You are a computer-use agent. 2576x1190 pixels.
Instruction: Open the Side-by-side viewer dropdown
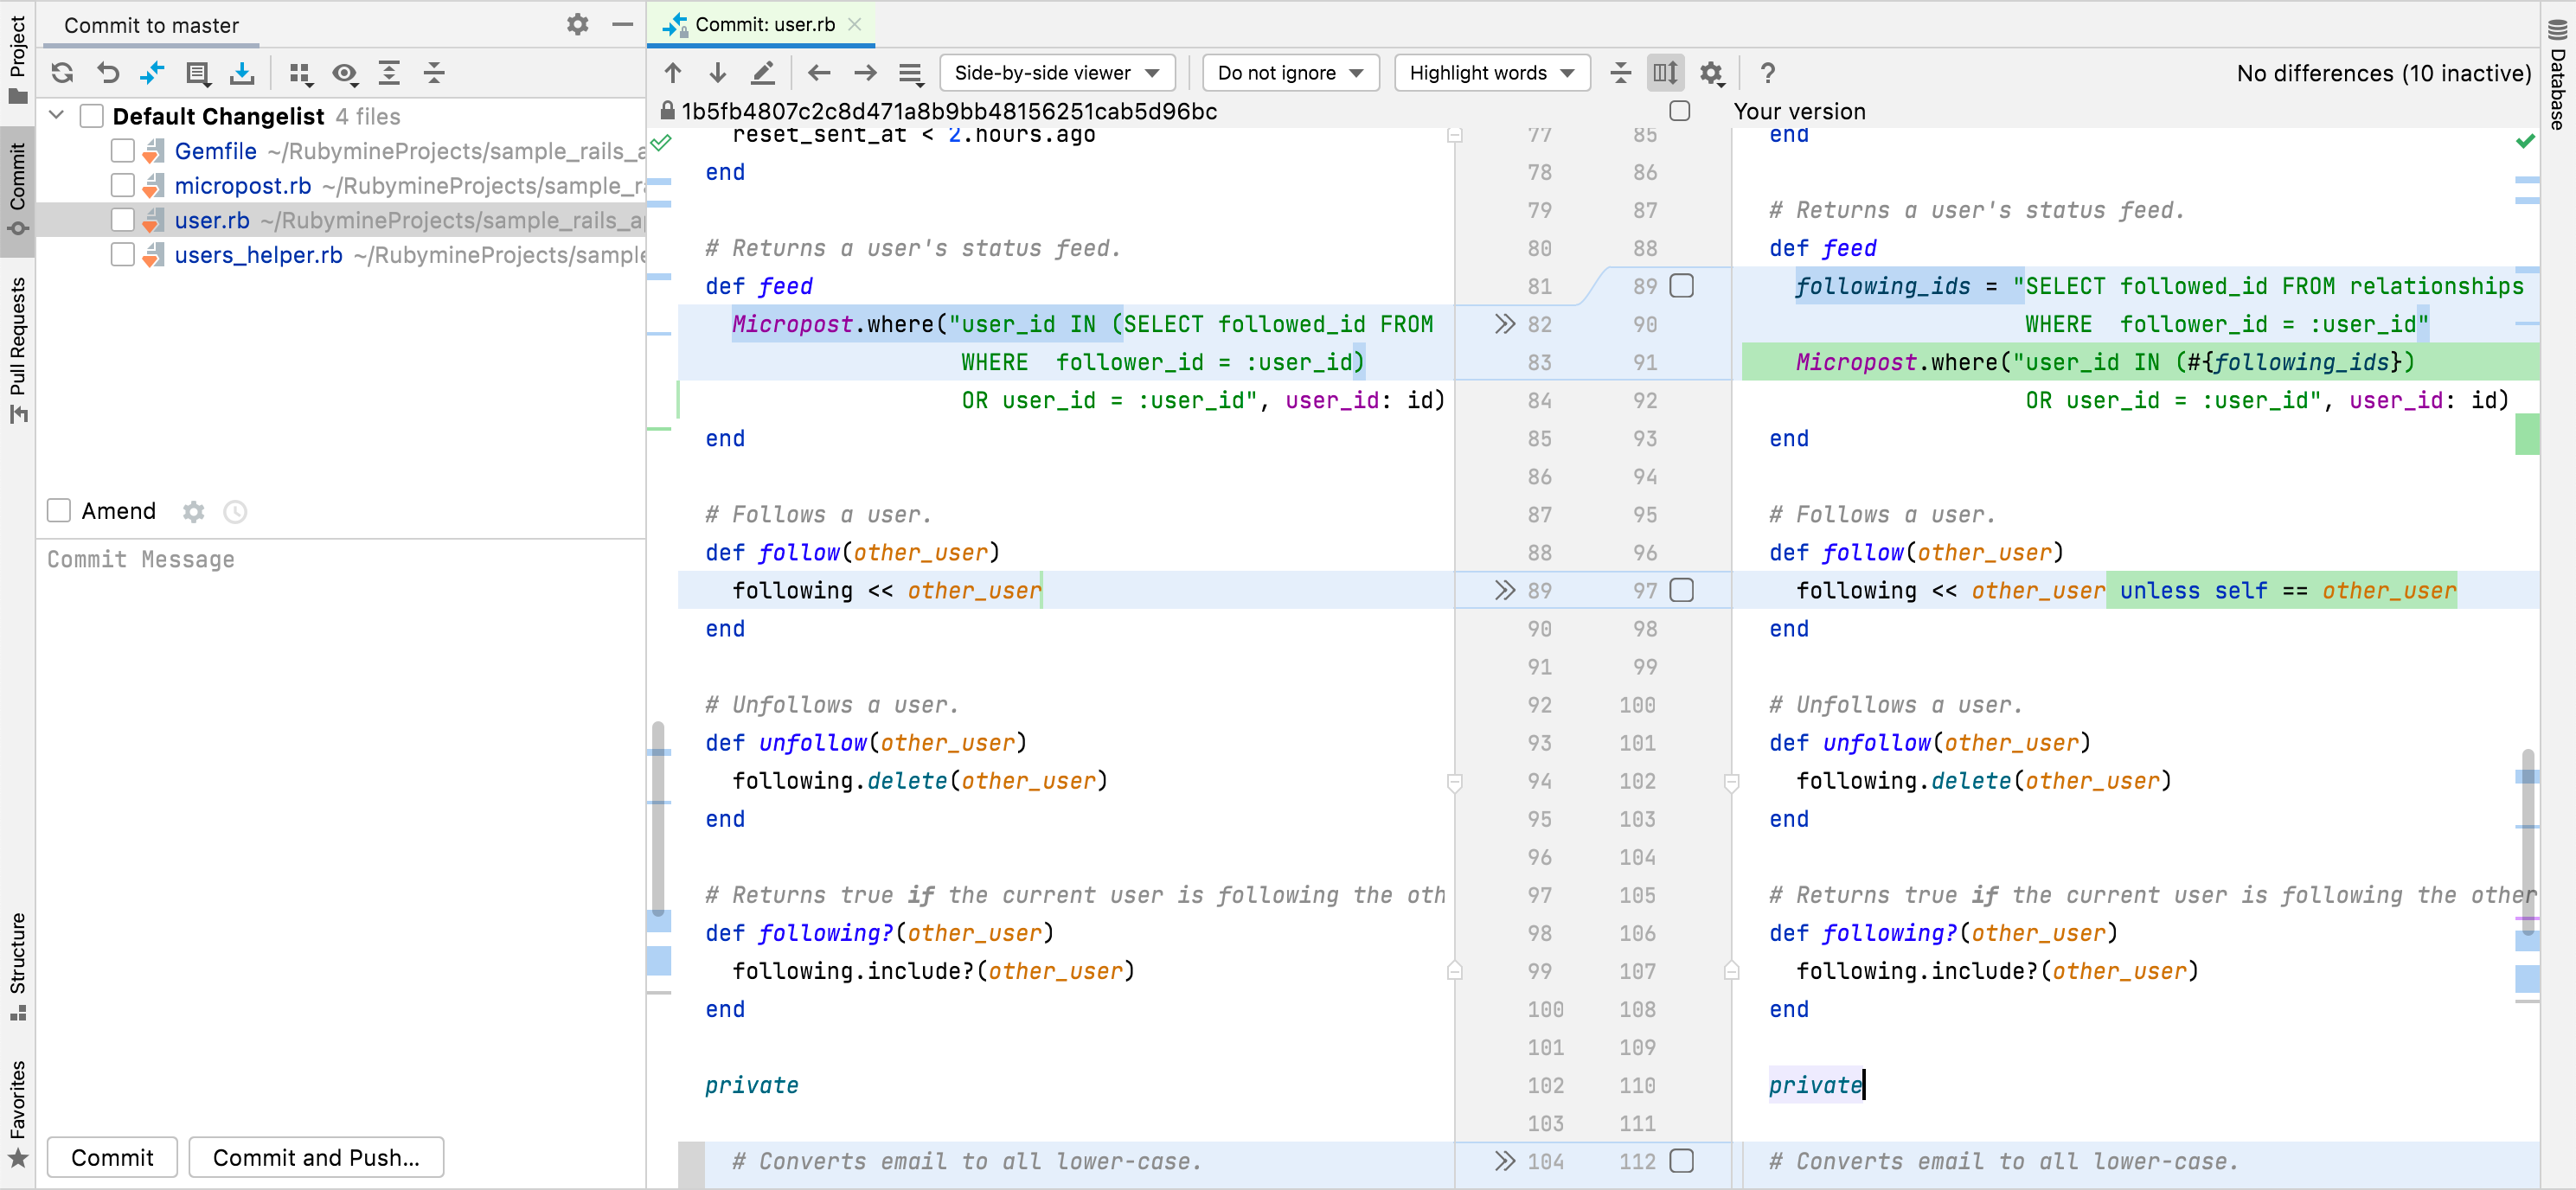coord(1056,72)
